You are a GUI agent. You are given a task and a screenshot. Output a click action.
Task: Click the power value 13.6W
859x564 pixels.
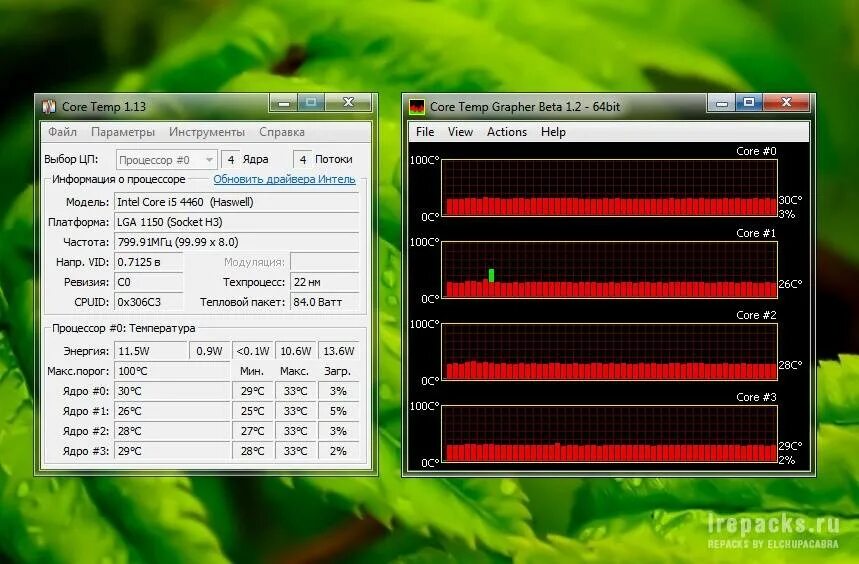339,351
